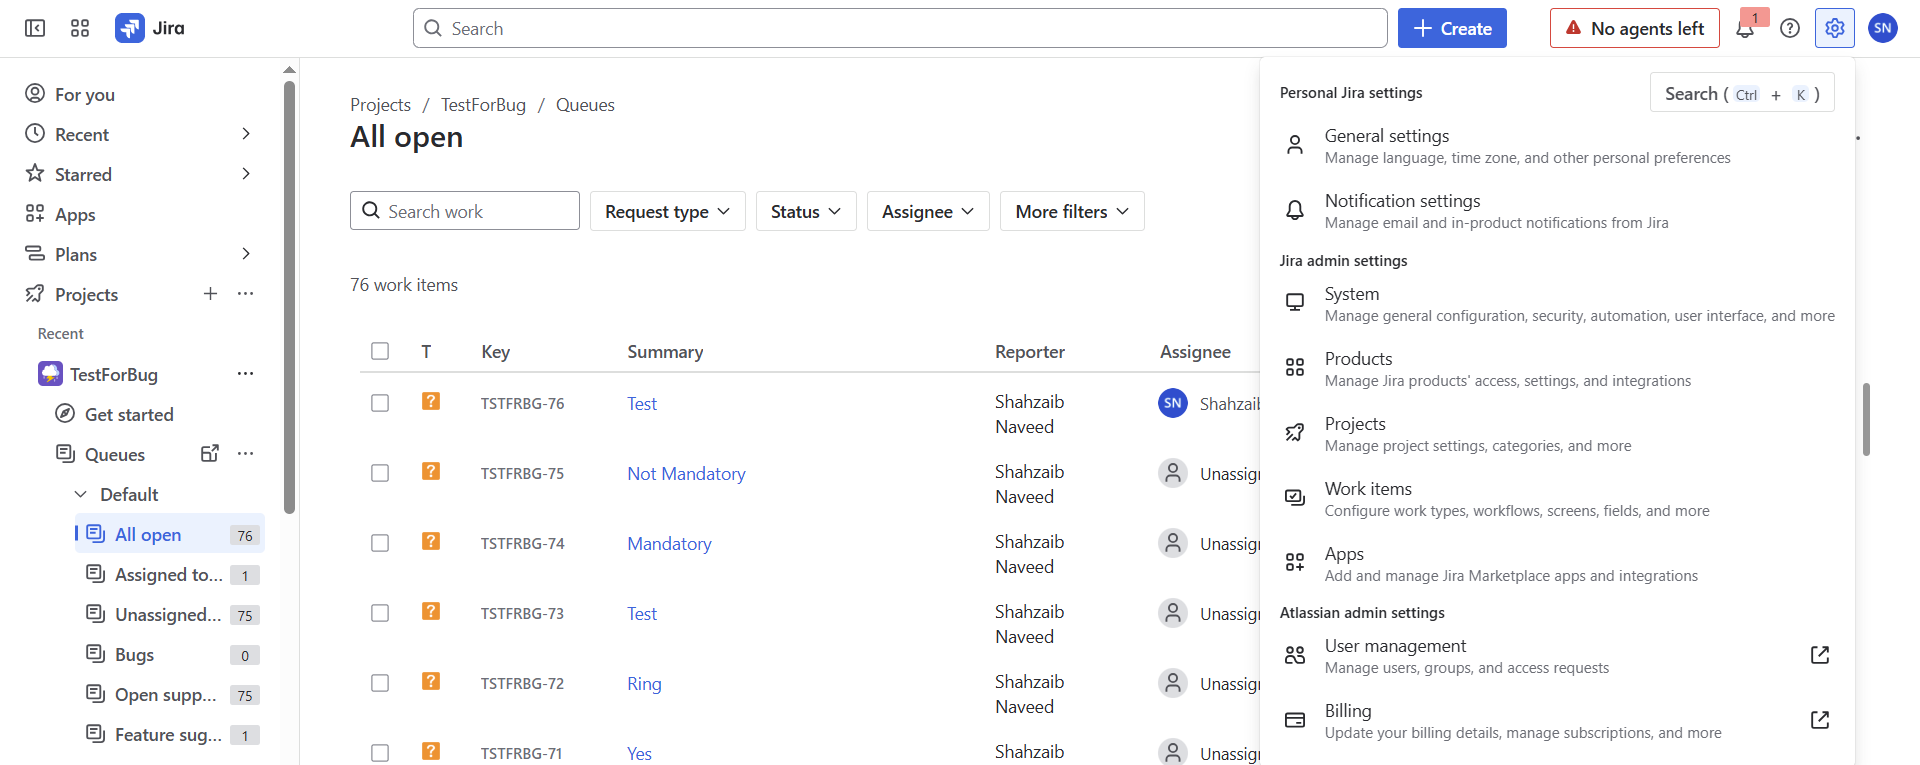Screen dimensions: 1920x765
Task: Expand the More filters dropdown
Action: pos(1071,211)
